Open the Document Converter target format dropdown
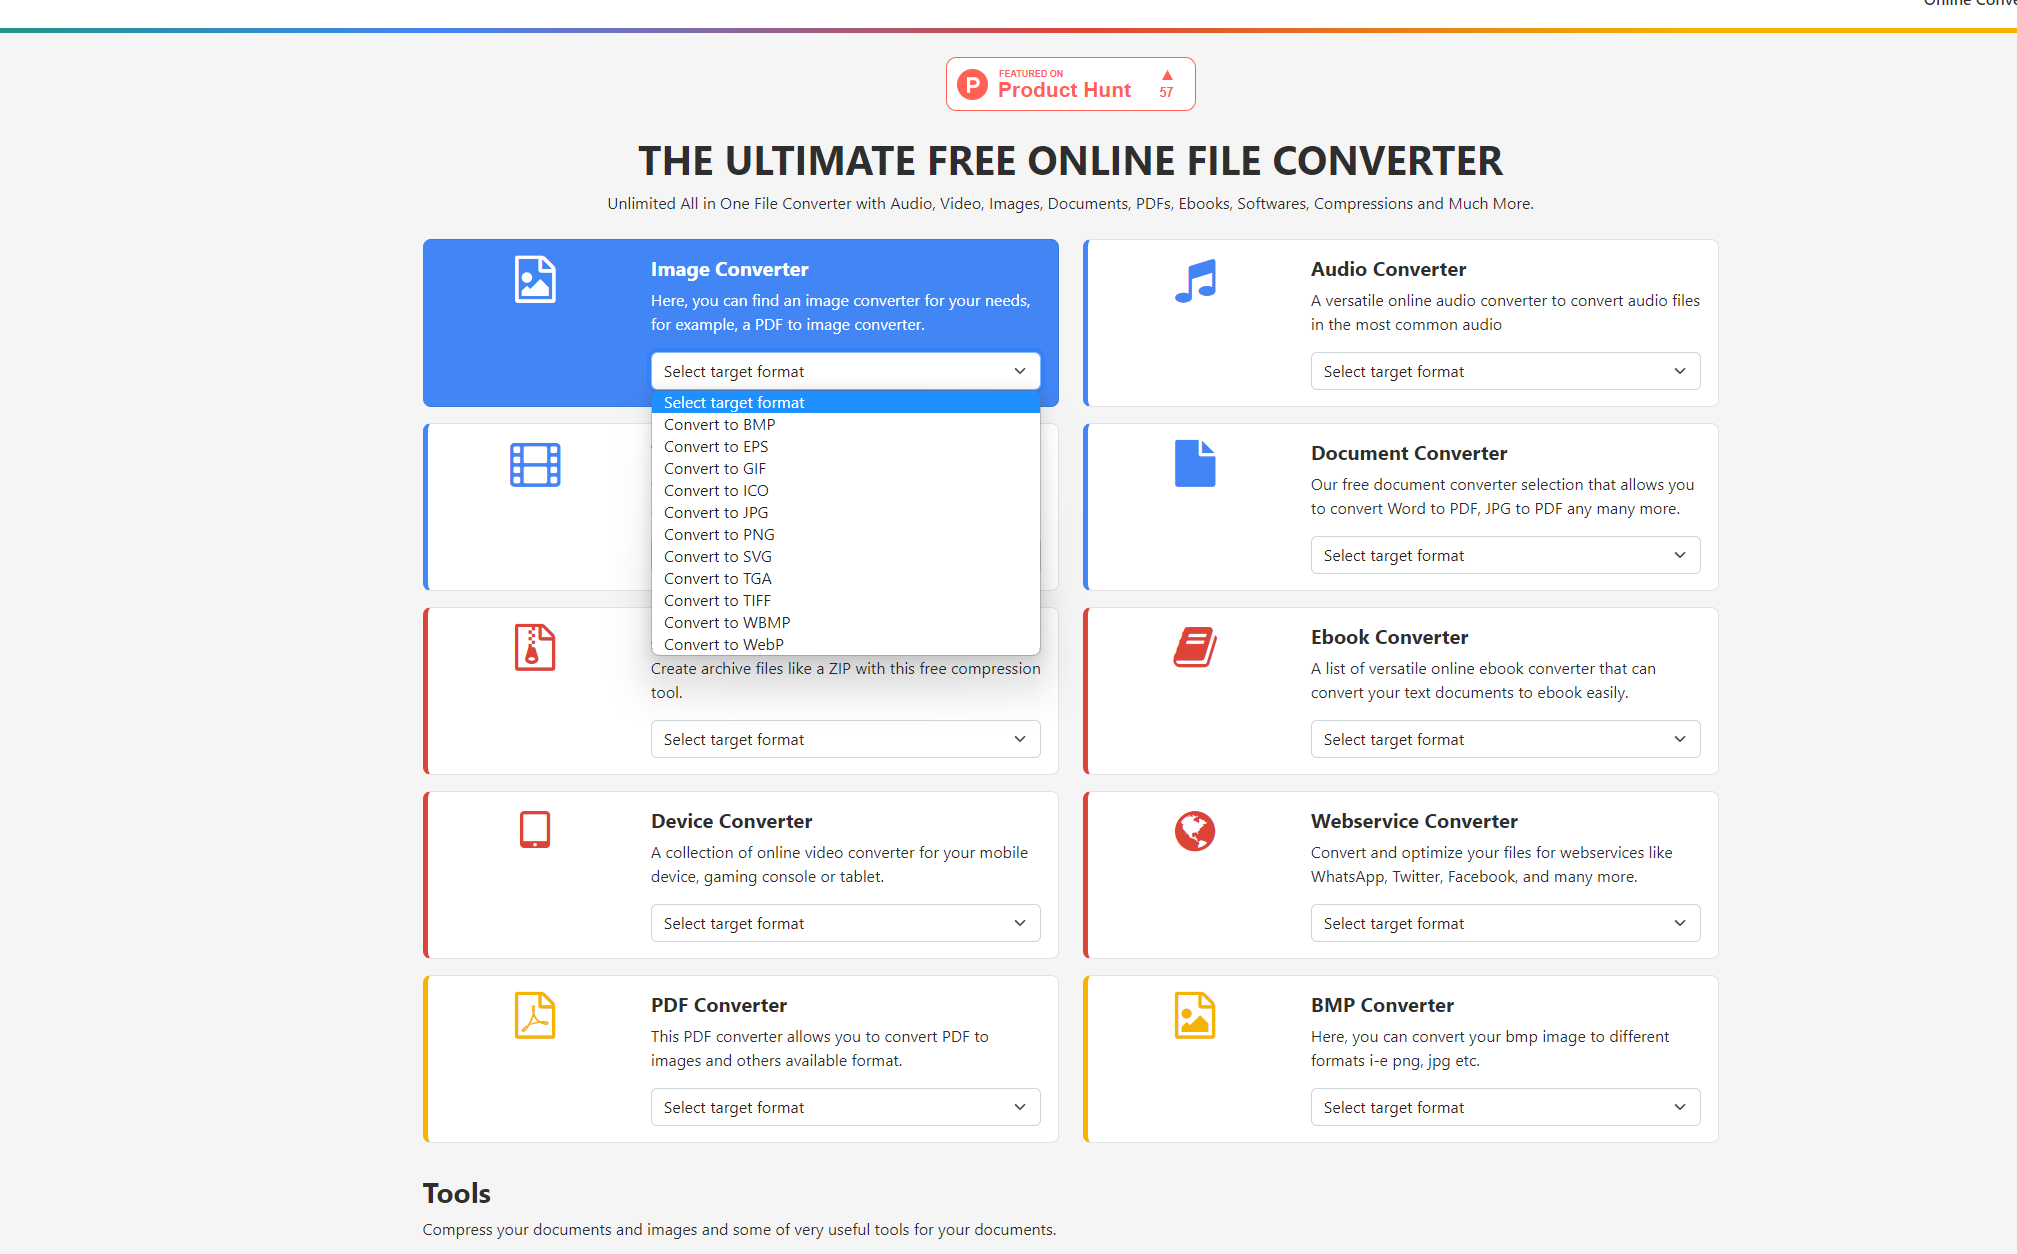The width and height of the screenshot is (2017, 1254). 1504,555
